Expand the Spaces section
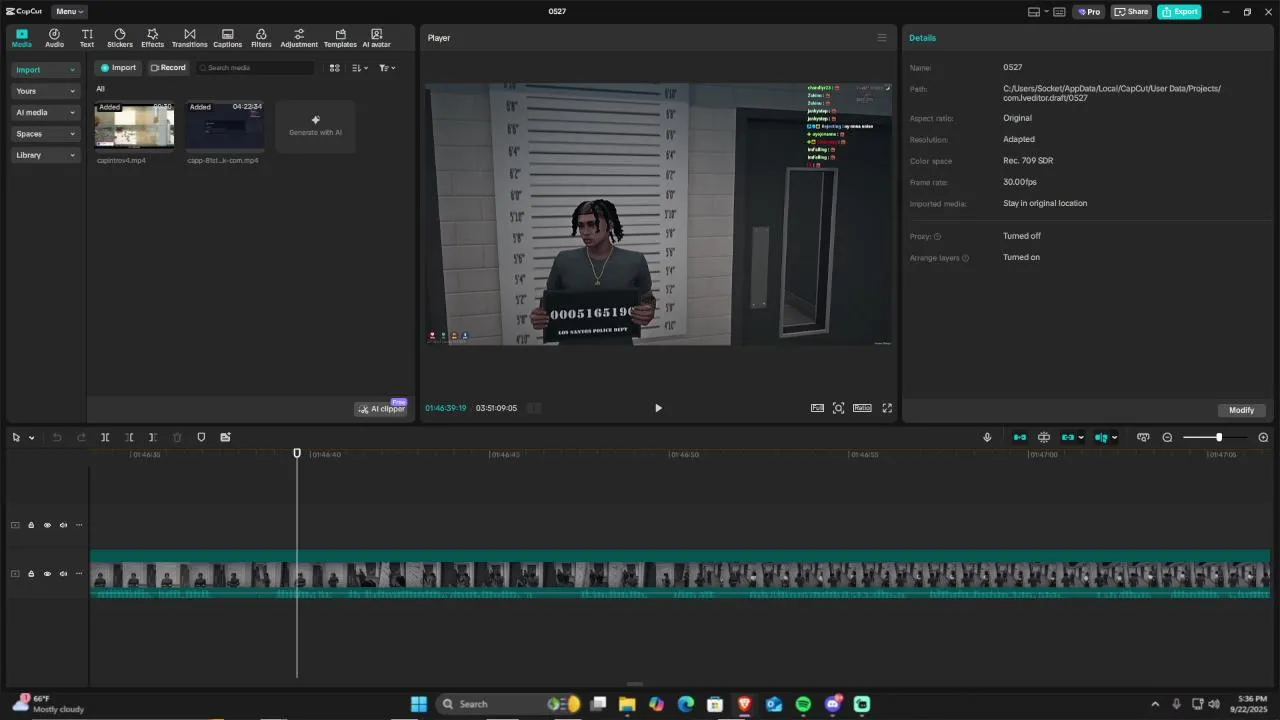 (46, 134)
